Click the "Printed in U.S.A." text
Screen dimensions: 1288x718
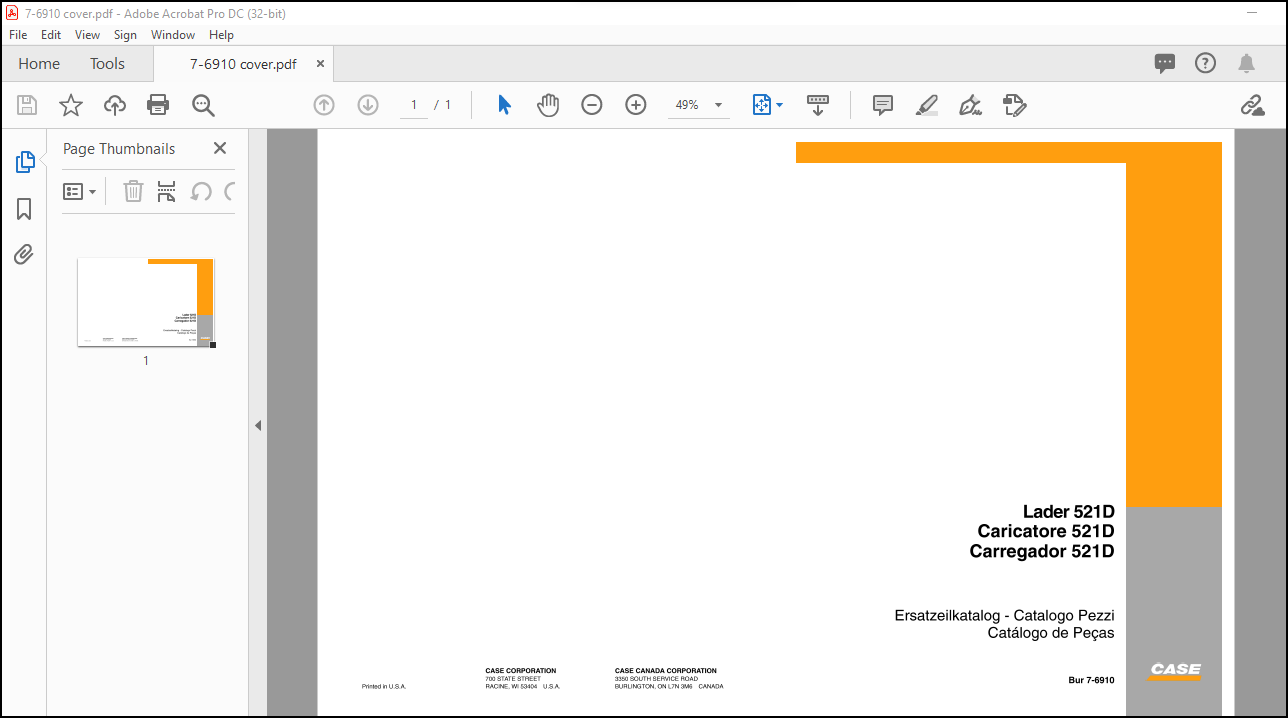384,687
